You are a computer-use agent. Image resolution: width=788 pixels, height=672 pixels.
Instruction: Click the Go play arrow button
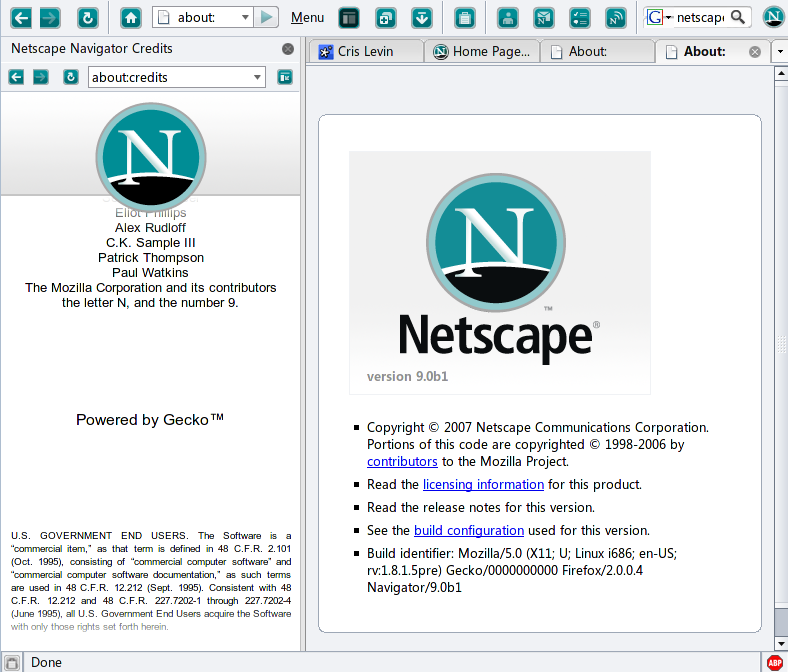[x=266, y=18]
